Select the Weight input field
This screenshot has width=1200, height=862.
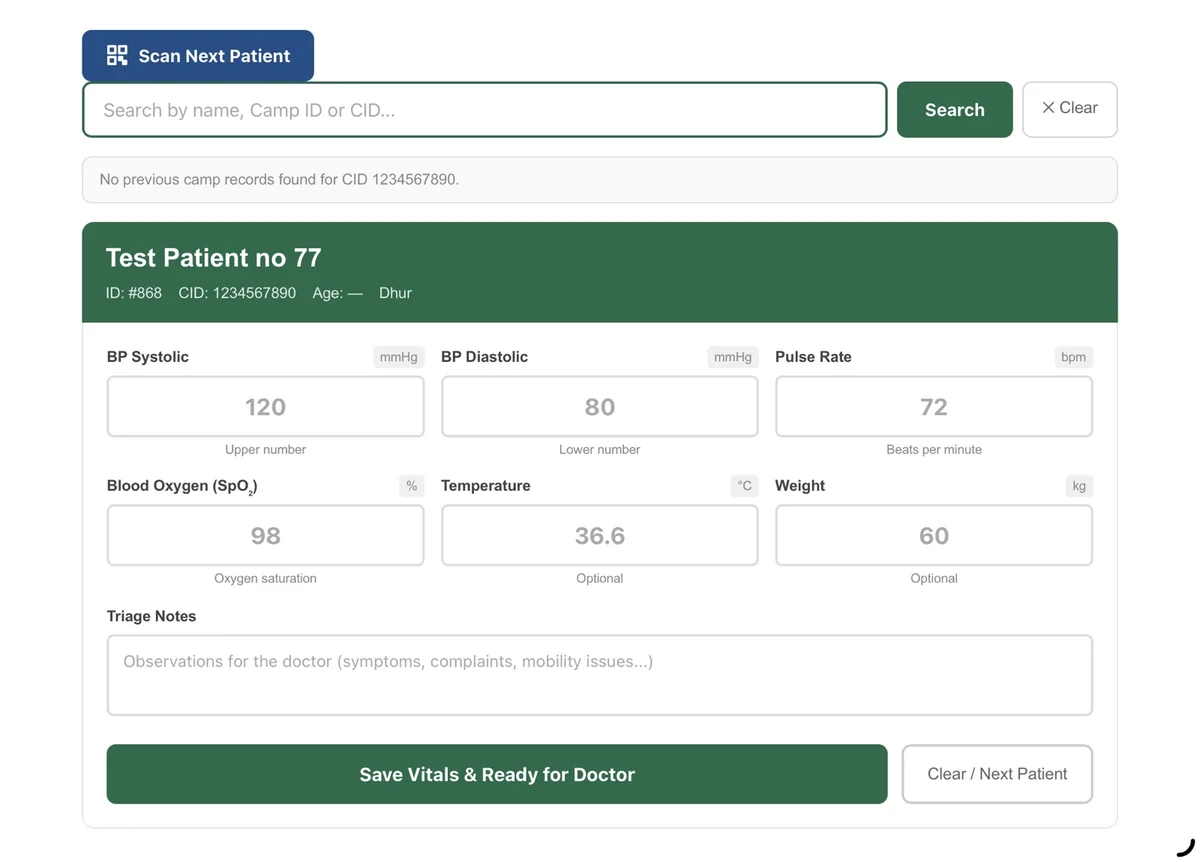click(934, 536)
